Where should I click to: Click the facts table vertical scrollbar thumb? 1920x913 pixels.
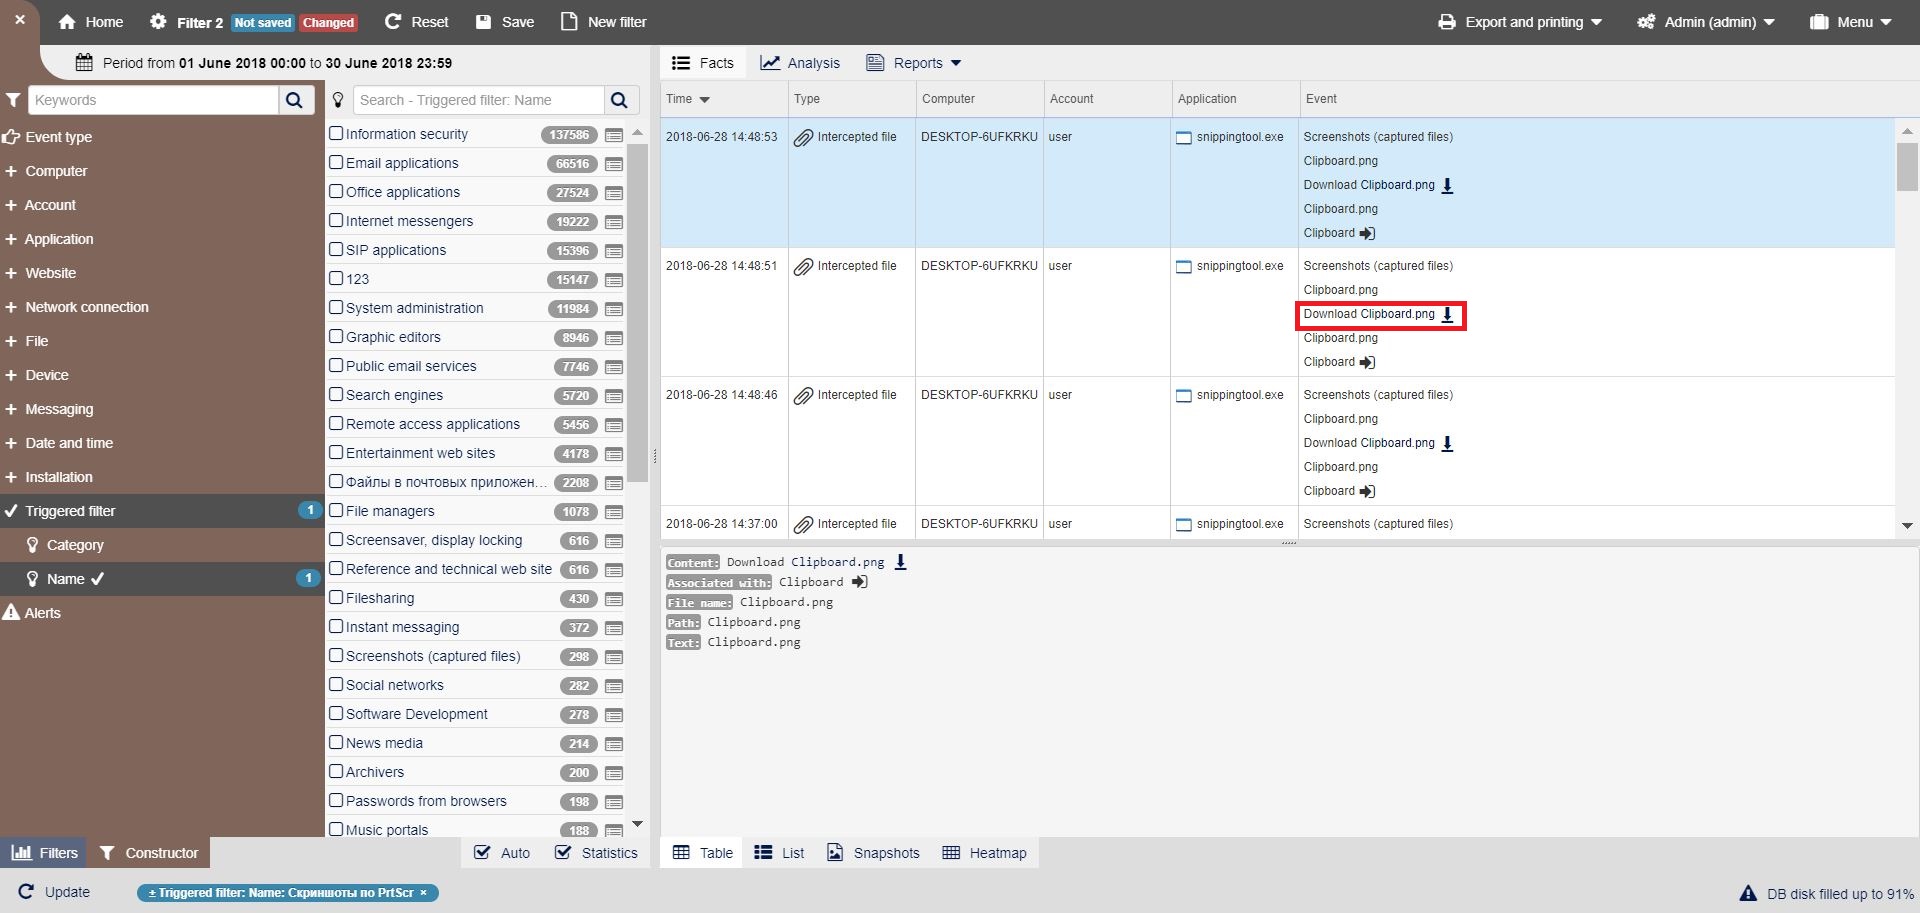(x=1906, y=166)
